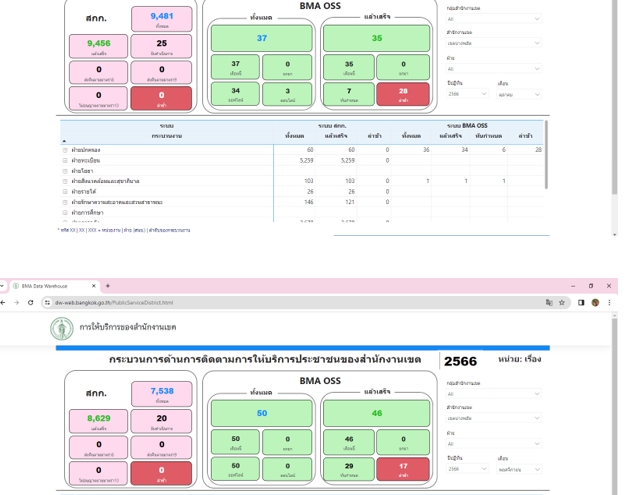The height and width of the screenshot is (495, 630).
Task: Expand the ฝ่ายรายได้ row in the table
Action: (x=65, y=191)
